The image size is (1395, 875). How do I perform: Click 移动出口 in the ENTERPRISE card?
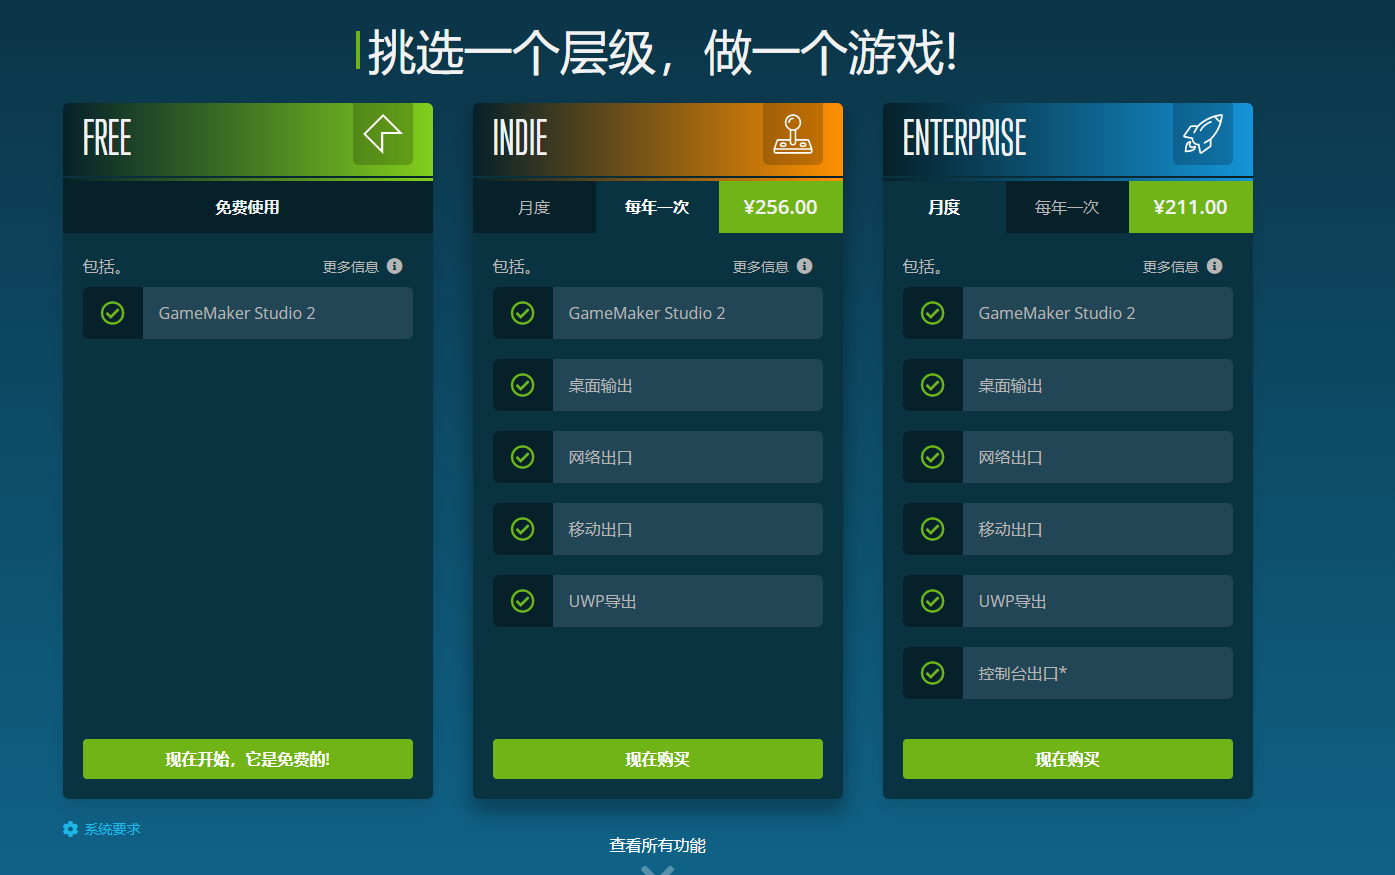point(1010,529)
